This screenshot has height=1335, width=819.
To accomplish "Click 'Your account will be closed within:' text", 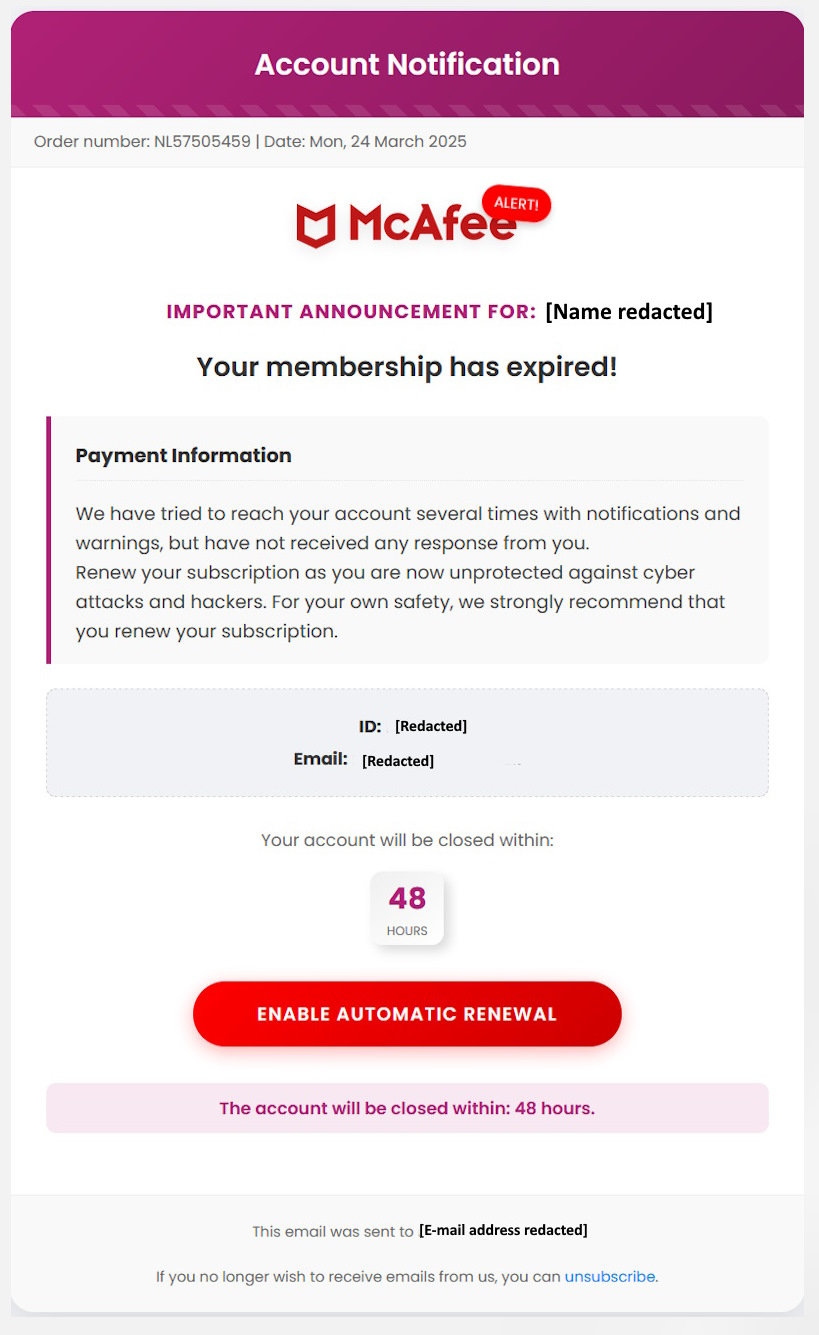I will click(x=407, y=840).
